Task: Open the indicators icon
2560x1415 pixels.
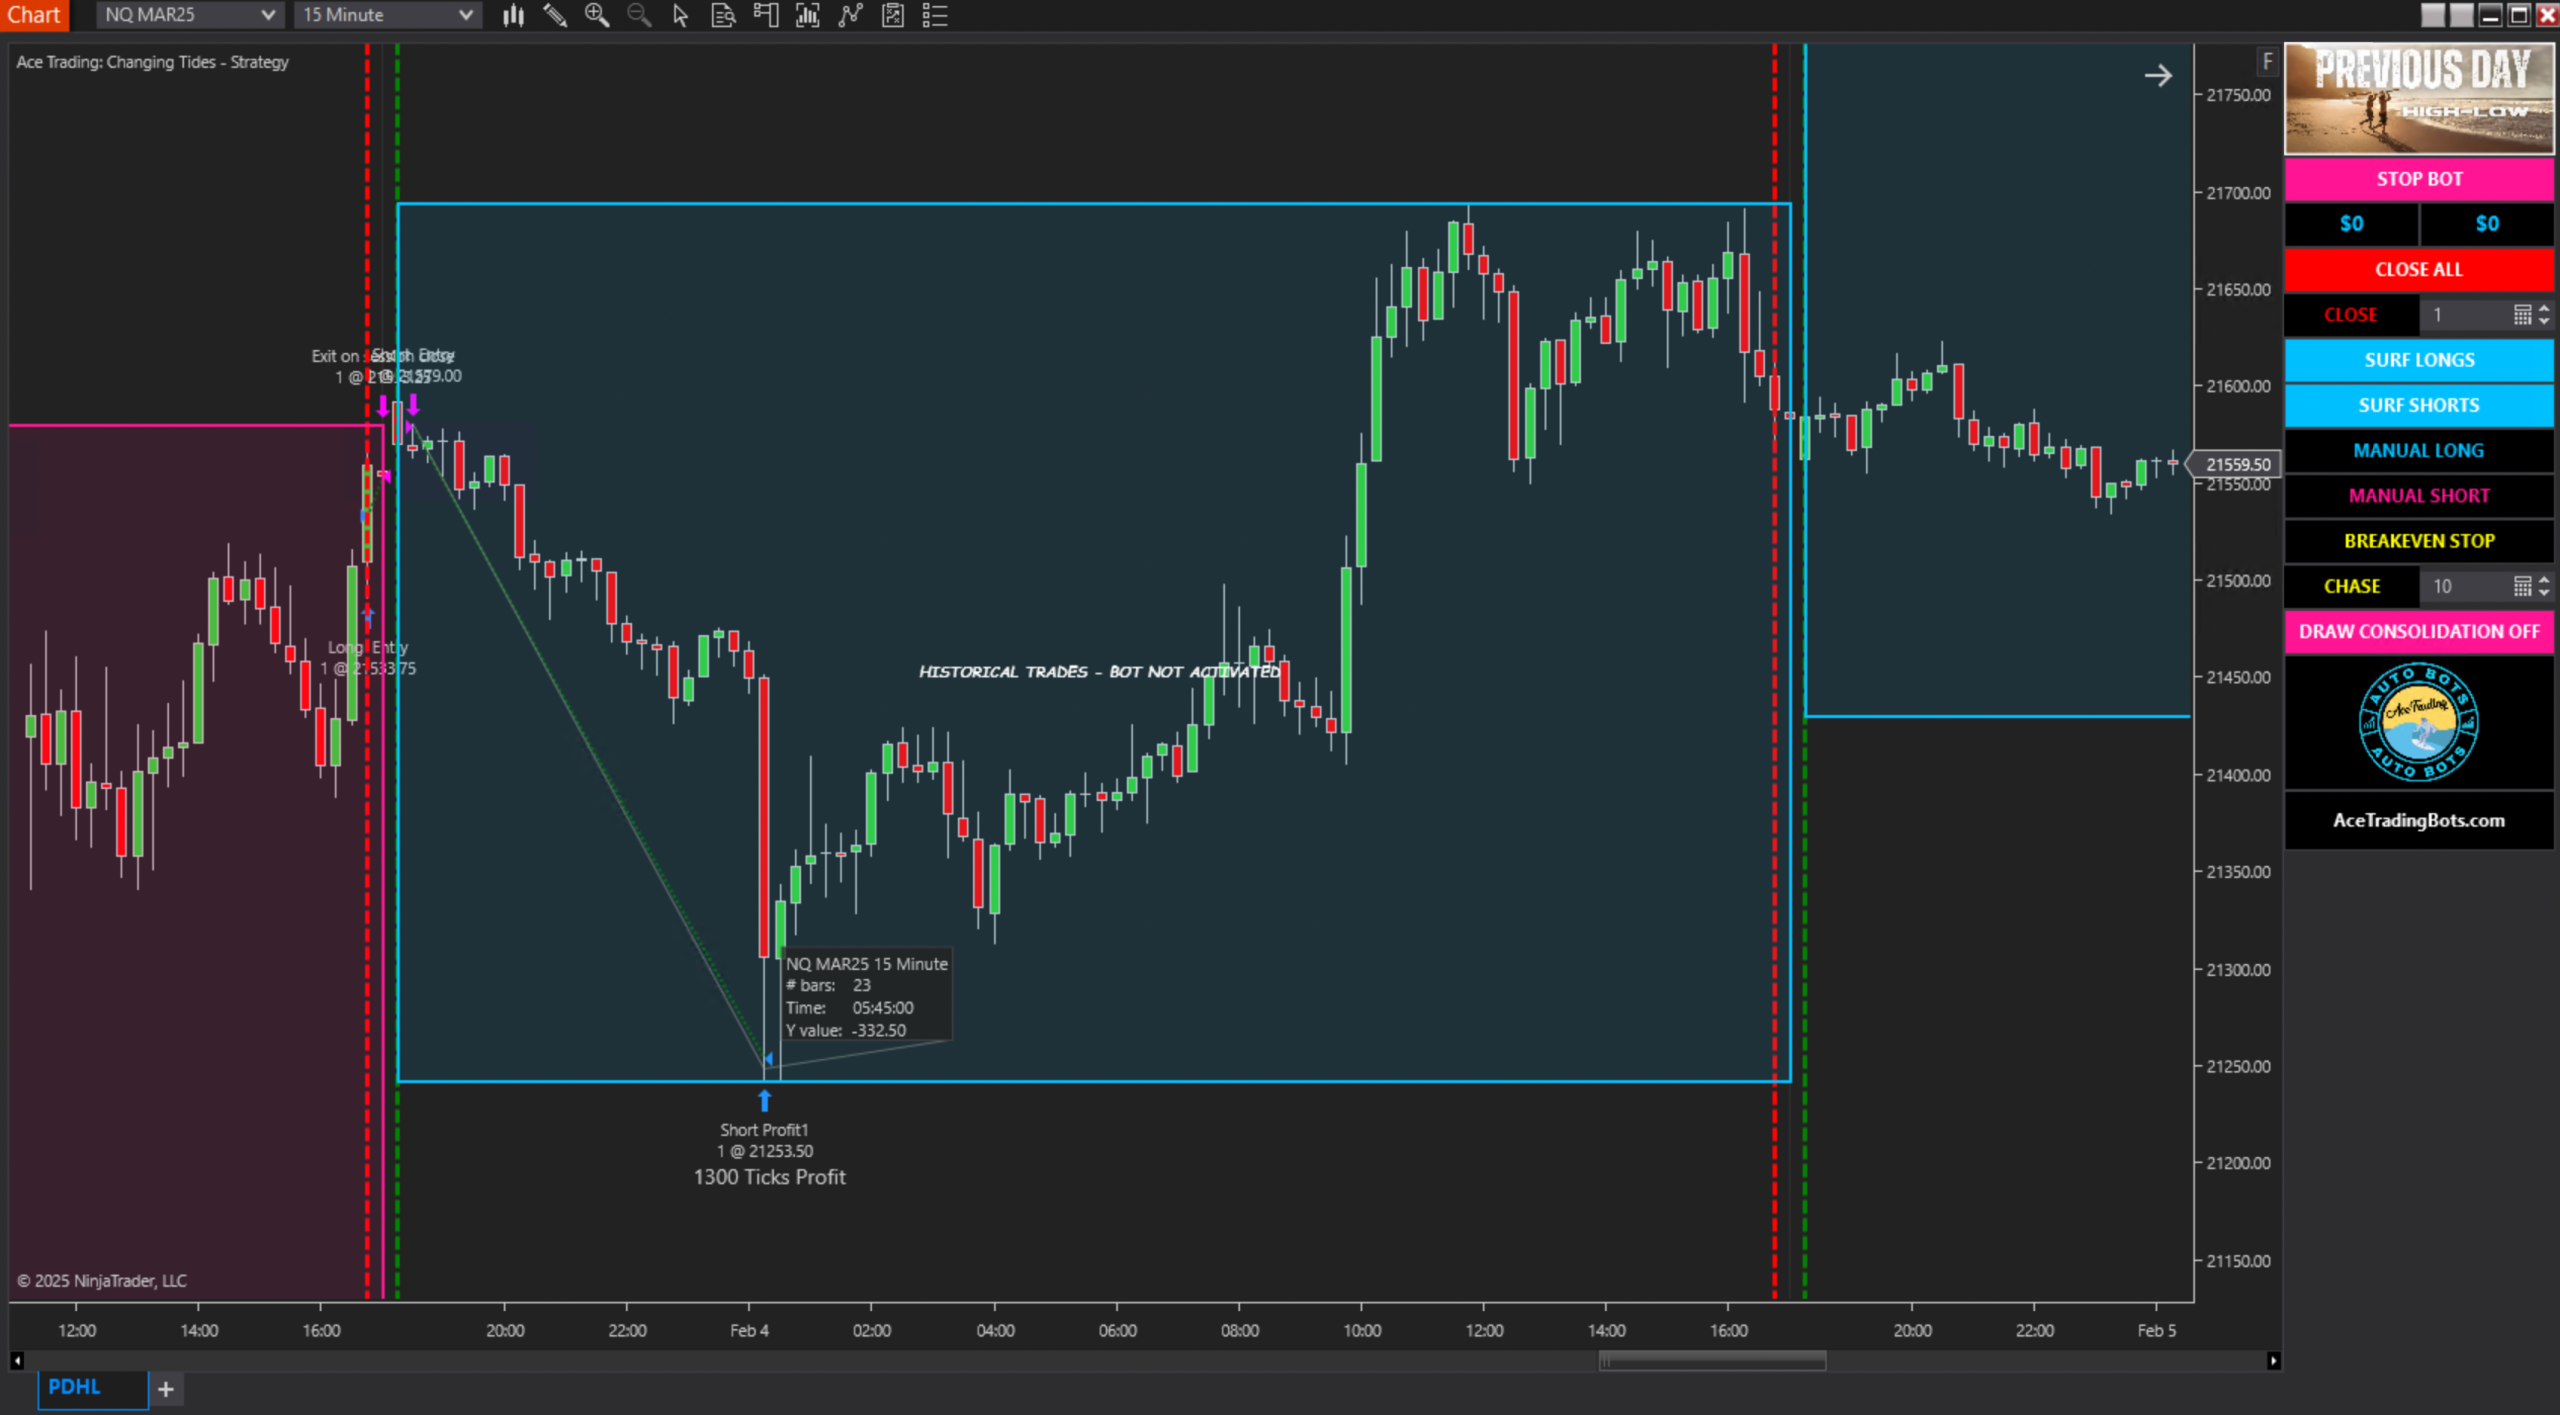Action: coord(850,15)
